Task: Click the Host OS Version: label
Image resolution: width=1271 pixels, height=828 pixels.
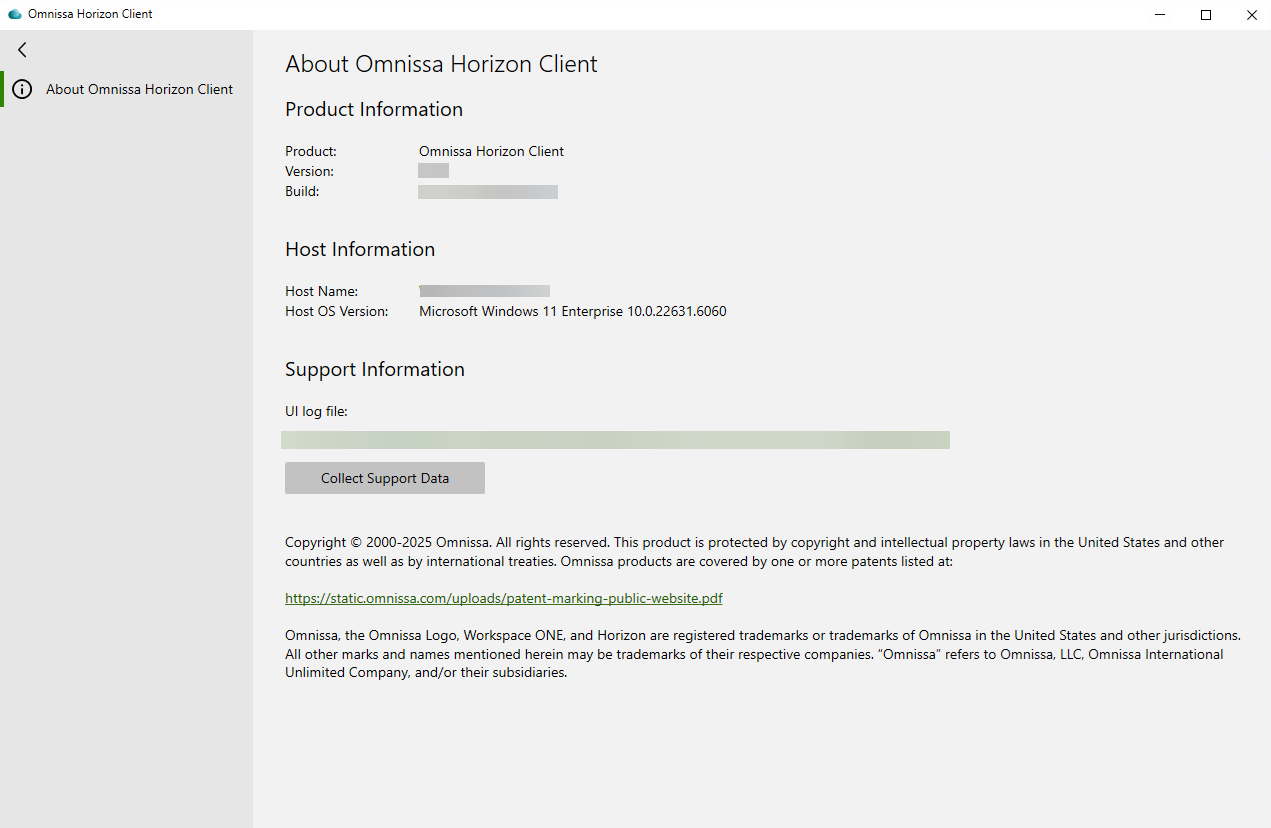Action: pos(336,311)
